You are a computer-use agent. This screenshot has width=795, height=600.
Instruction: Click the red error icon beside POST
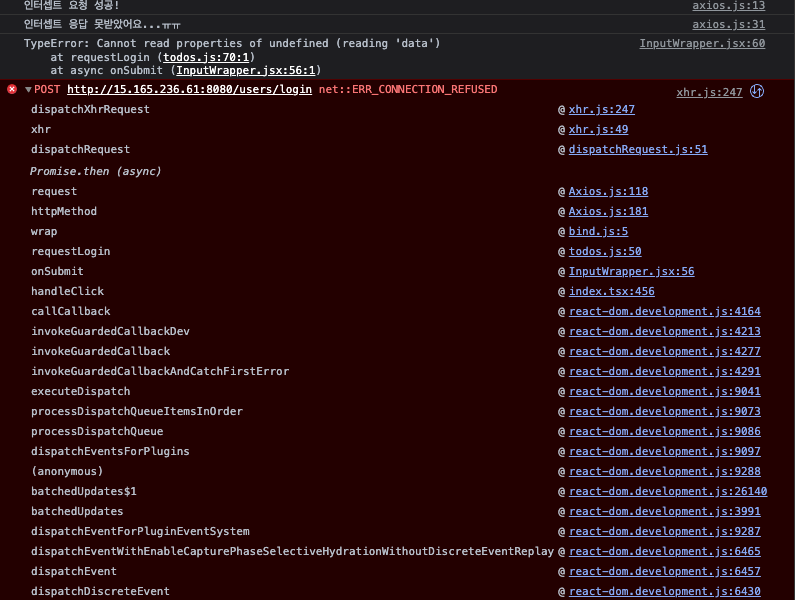pos(12,90)
